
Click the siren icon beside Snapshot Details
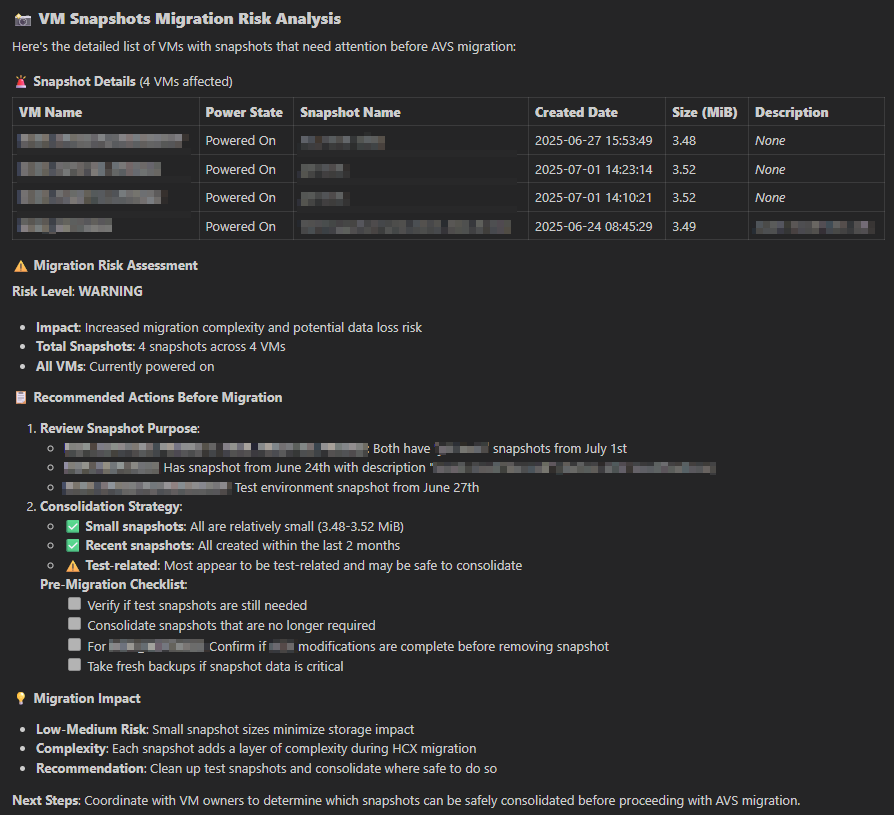tap(21, 82)
